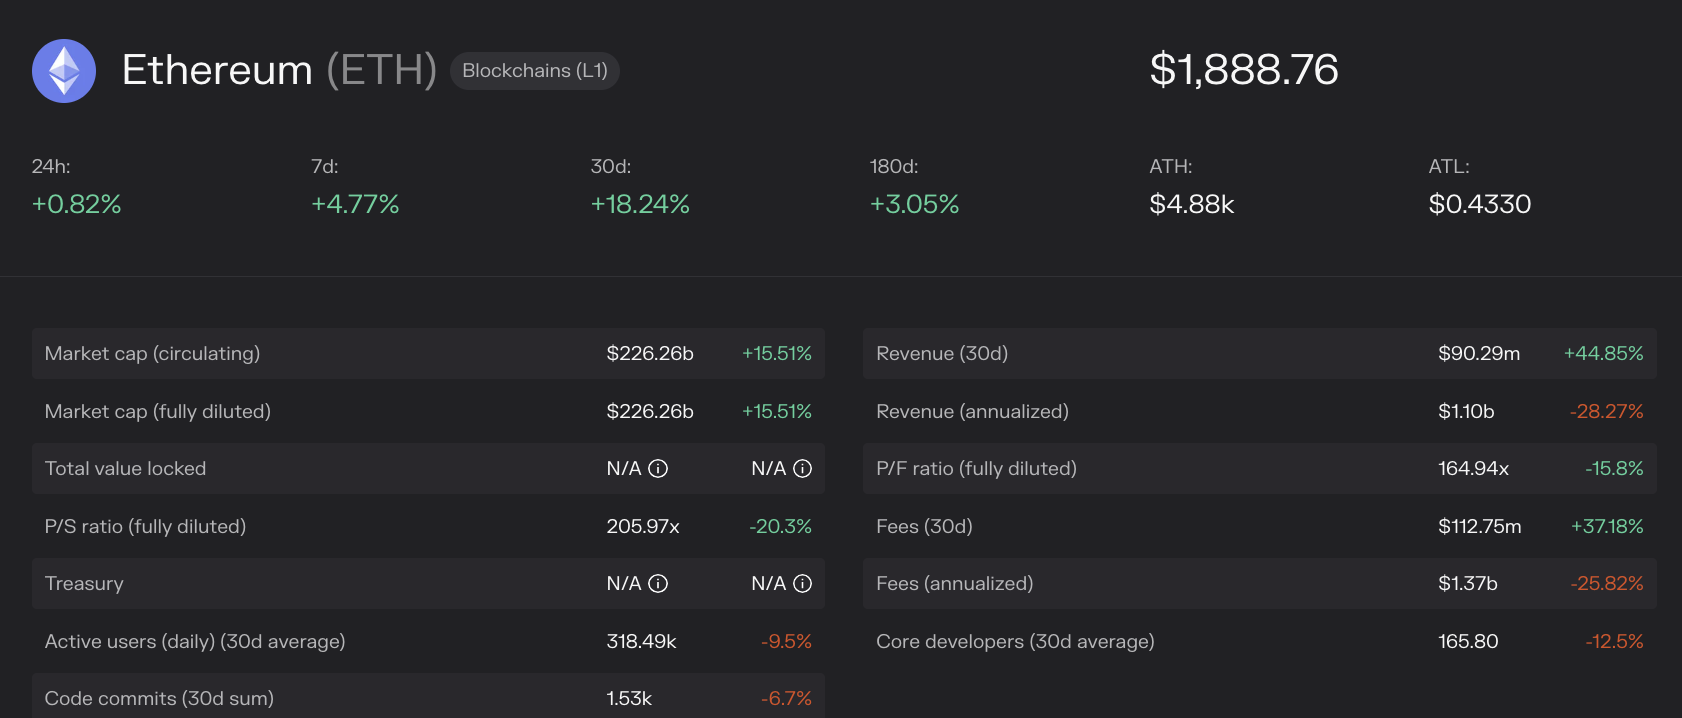Click the P/S ratio change -20.3%

pos(781,527)
